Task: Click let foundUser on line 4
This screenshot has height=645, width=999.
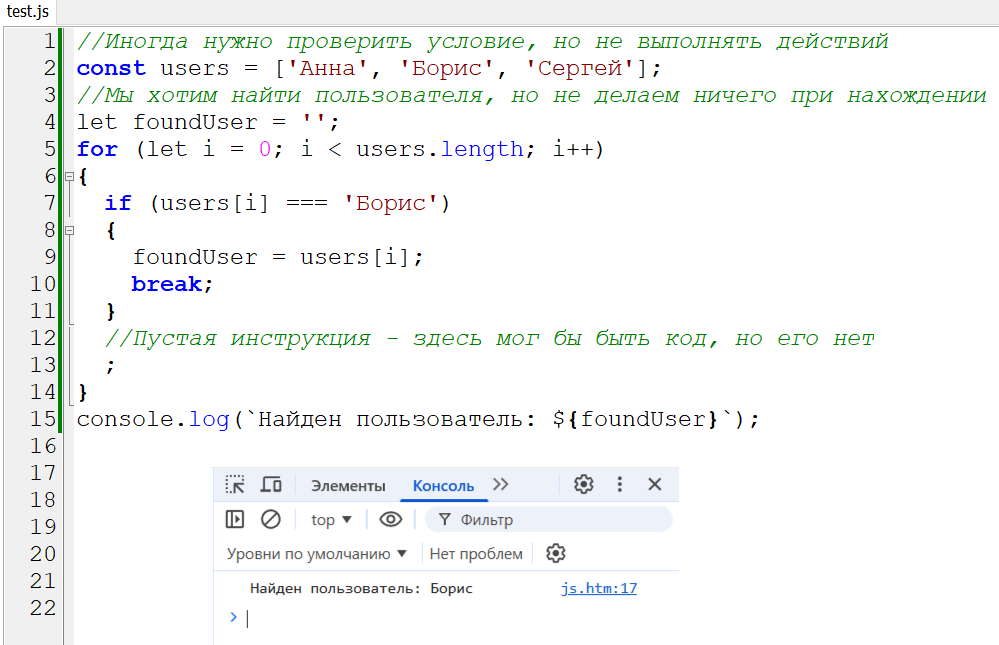Action: 167,122
